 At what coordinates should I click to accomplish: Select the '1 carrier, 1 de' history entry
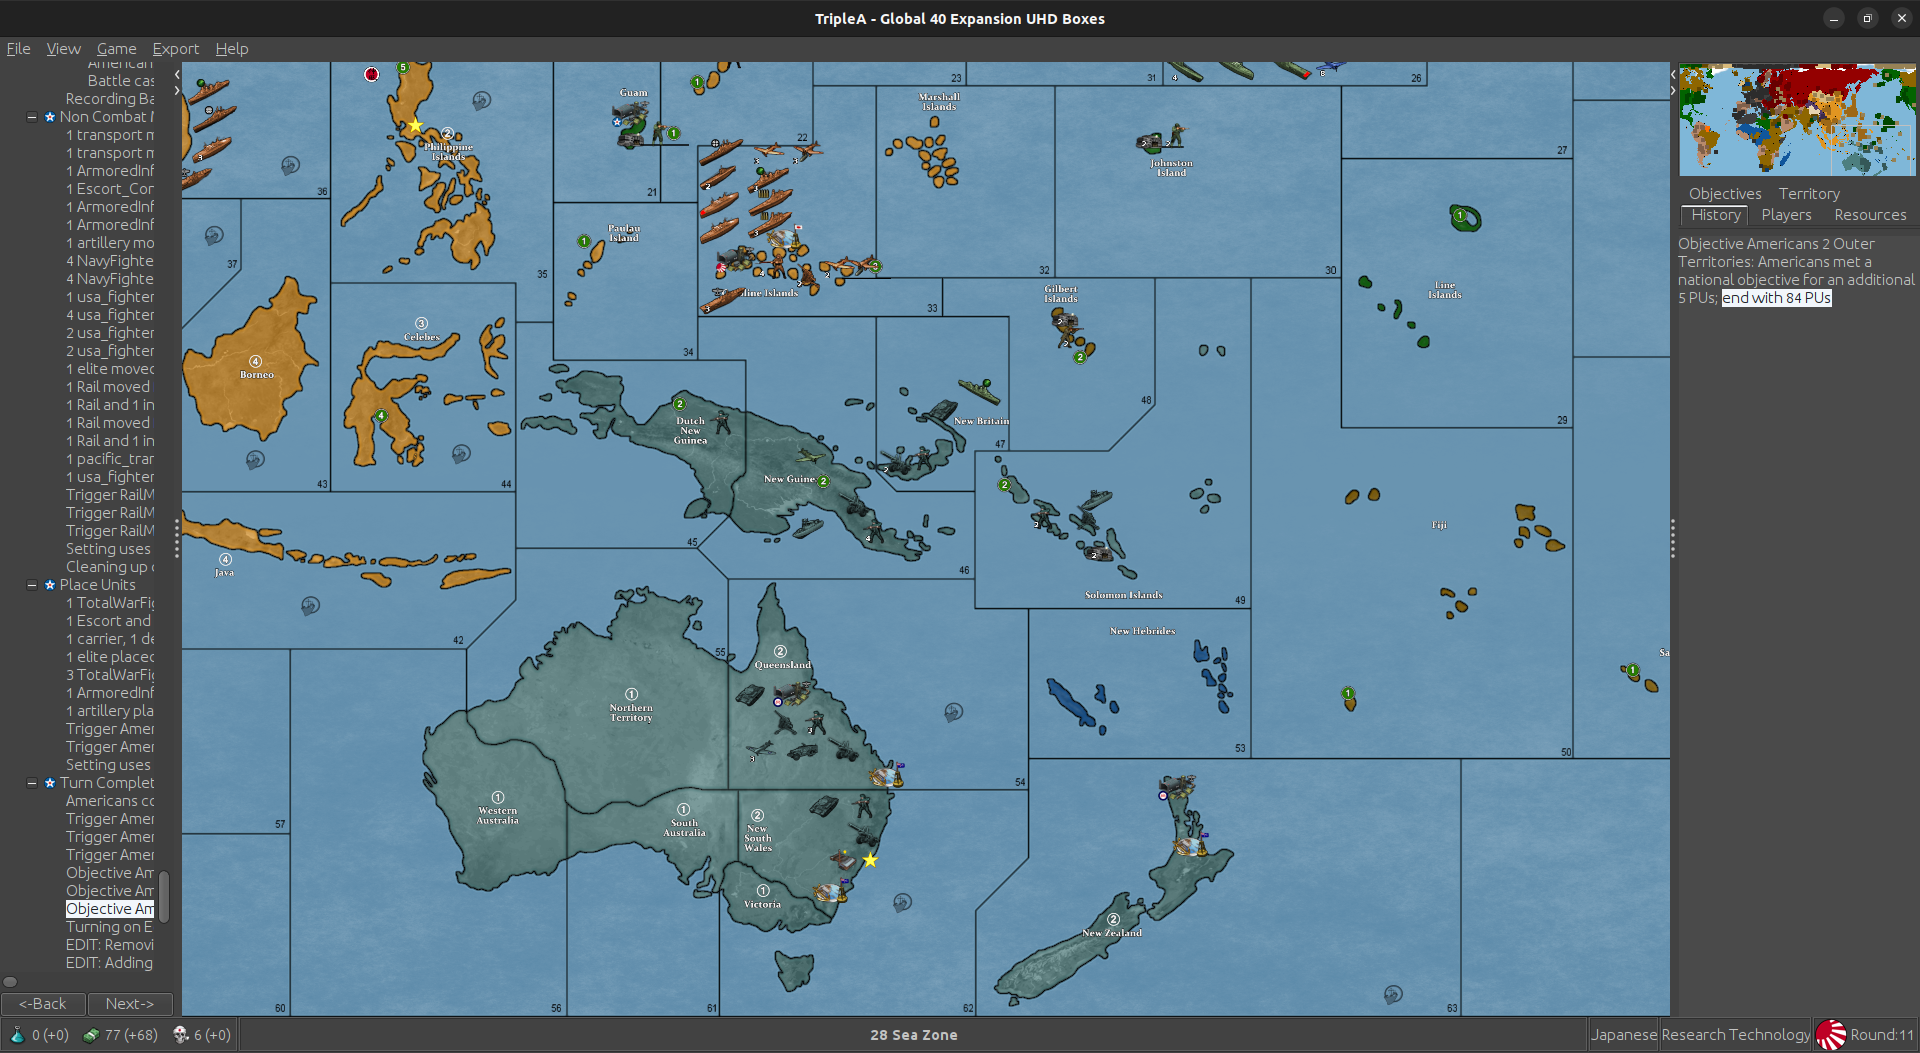coord(110,639)
